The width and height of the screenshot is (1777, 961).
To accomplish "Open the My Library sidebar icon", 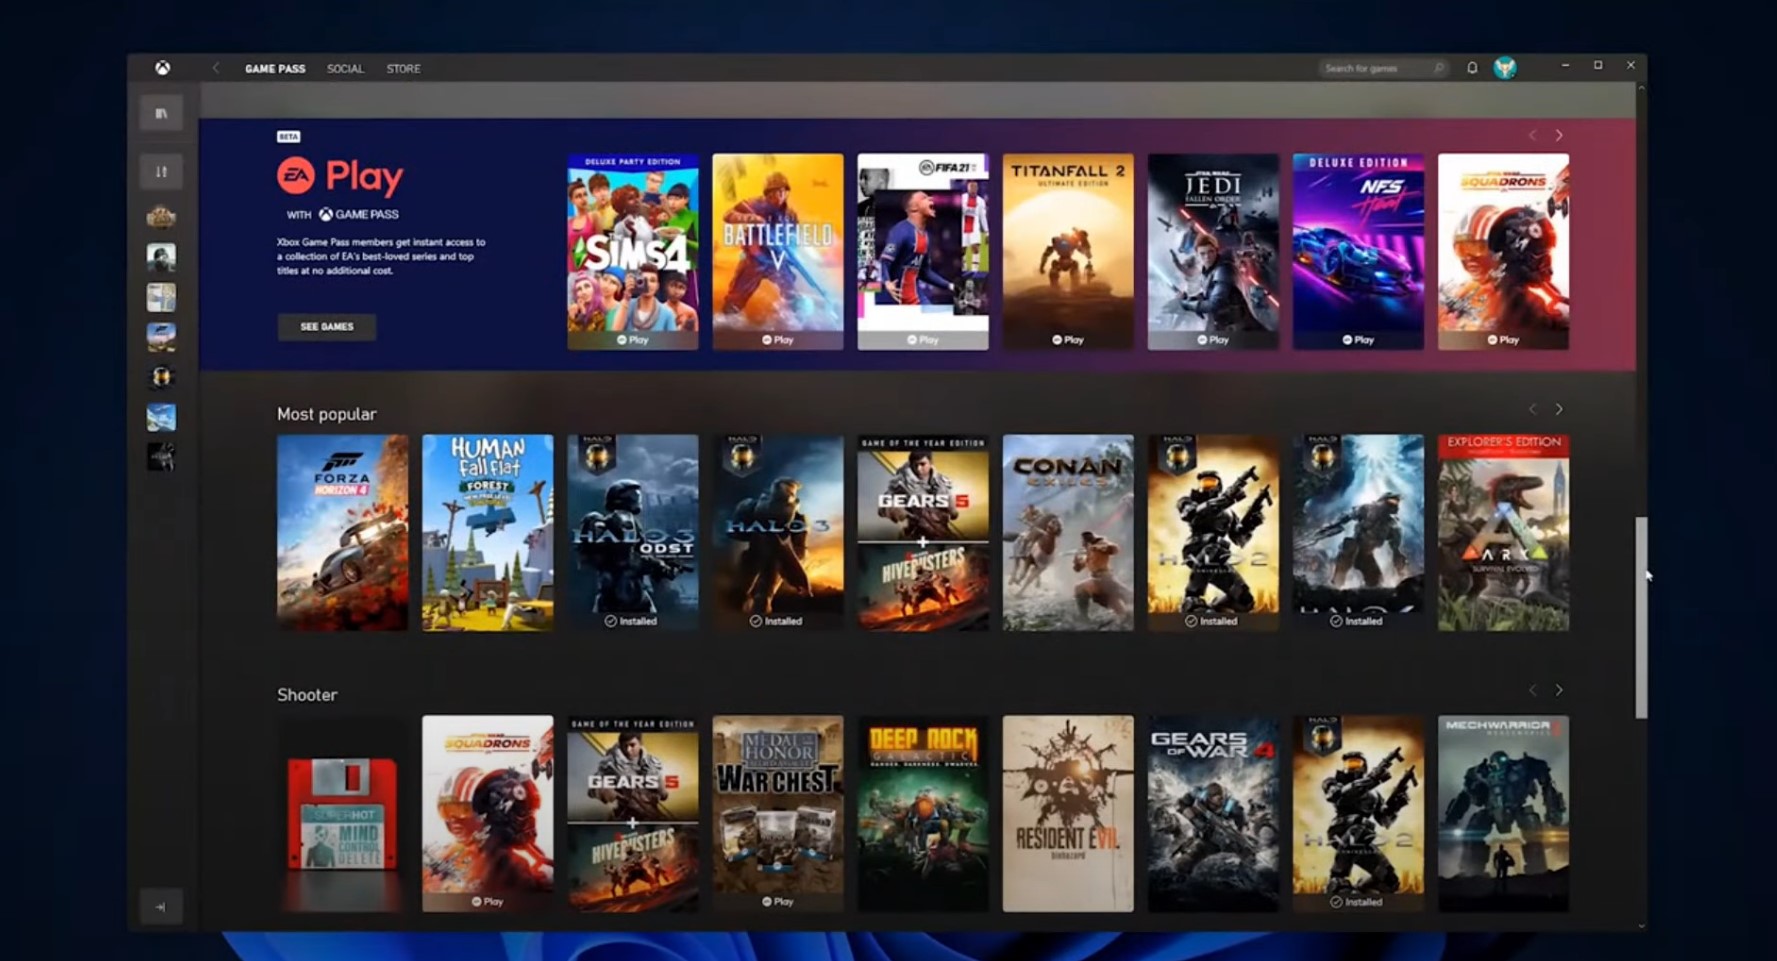I will click(x=161, y=114).
